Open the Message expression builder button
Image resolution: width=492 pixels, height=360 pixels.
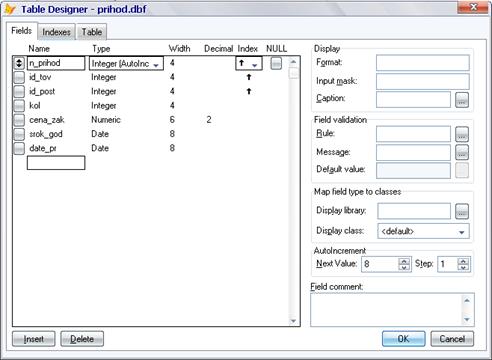[462, 152]
